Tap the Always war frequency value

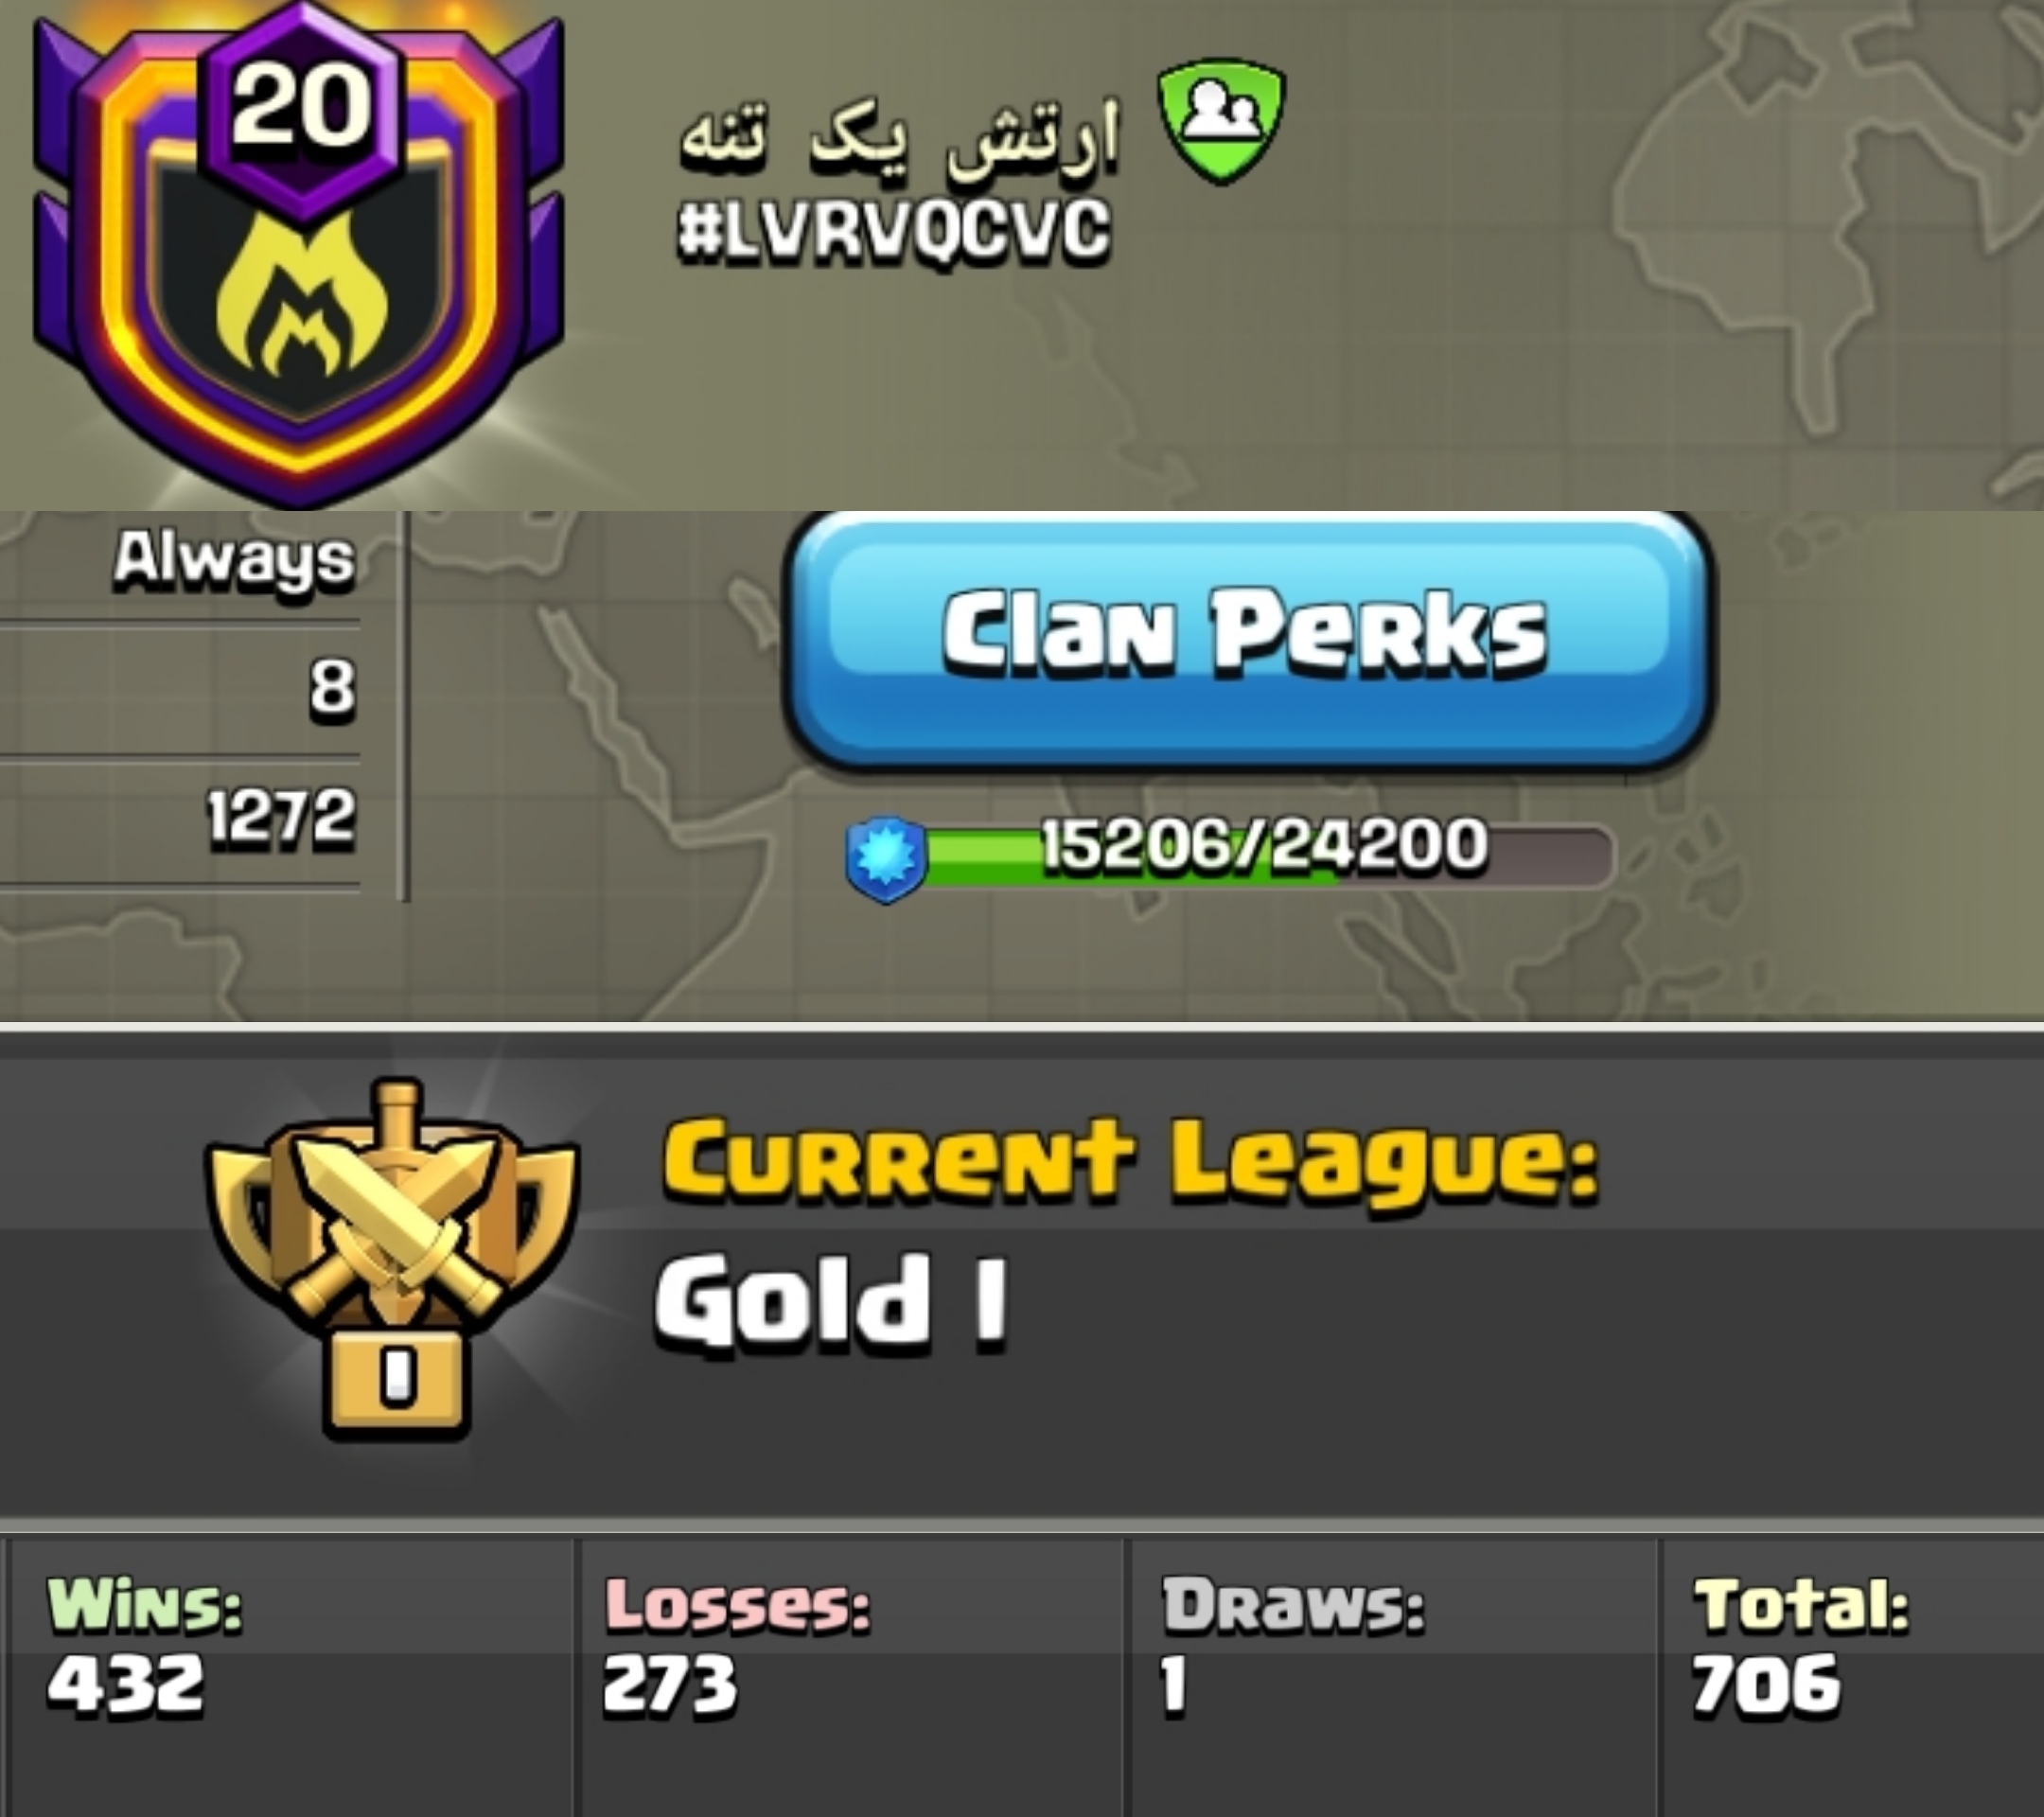coord(234,559)
